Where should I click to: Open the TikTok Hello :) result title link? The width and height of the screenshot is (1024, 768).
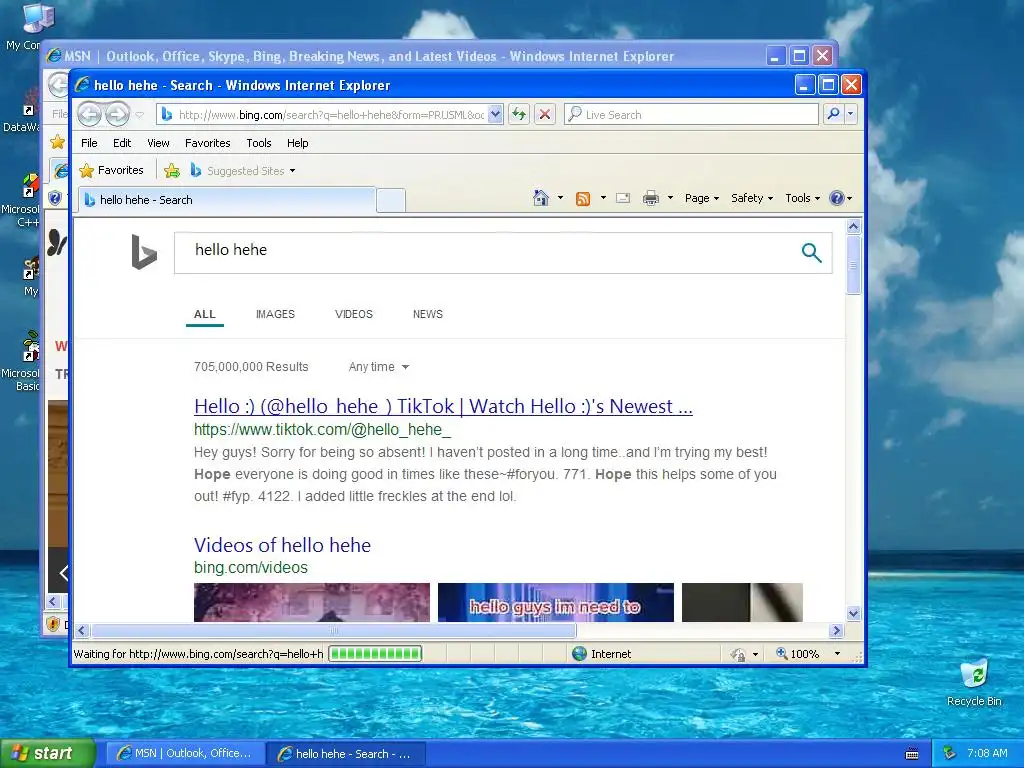point(443,406)
